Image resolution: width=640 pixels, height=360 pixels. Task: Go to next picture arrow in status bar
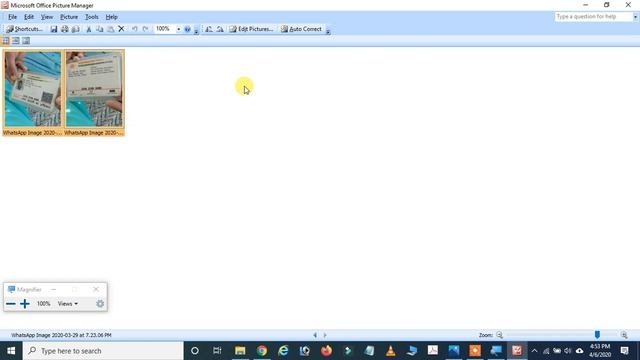(x=325, y=335)
